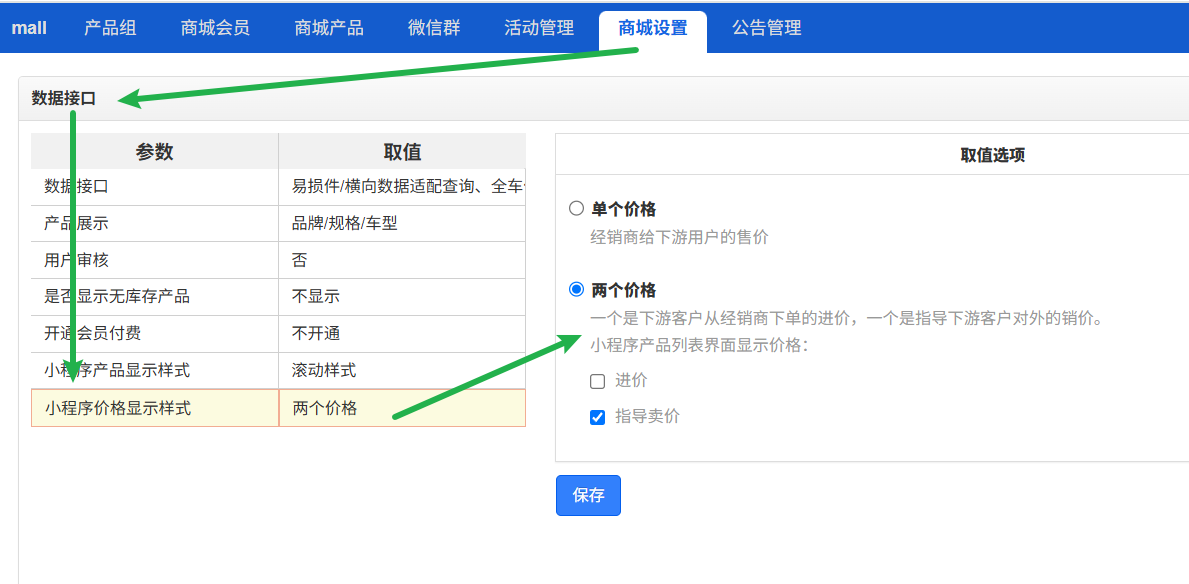
Task: Go to the 商城产品 tab
Action: (x=329, y=28)
